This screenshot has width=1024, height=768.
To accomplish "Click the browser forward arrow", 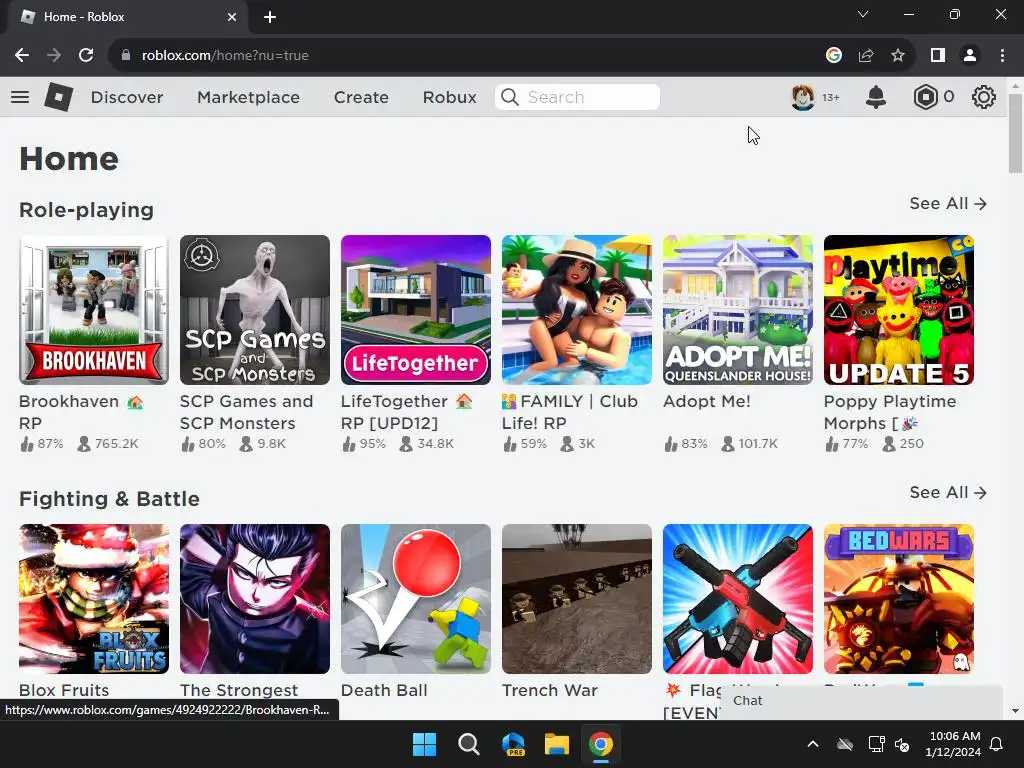I will (x=54, y=56).
